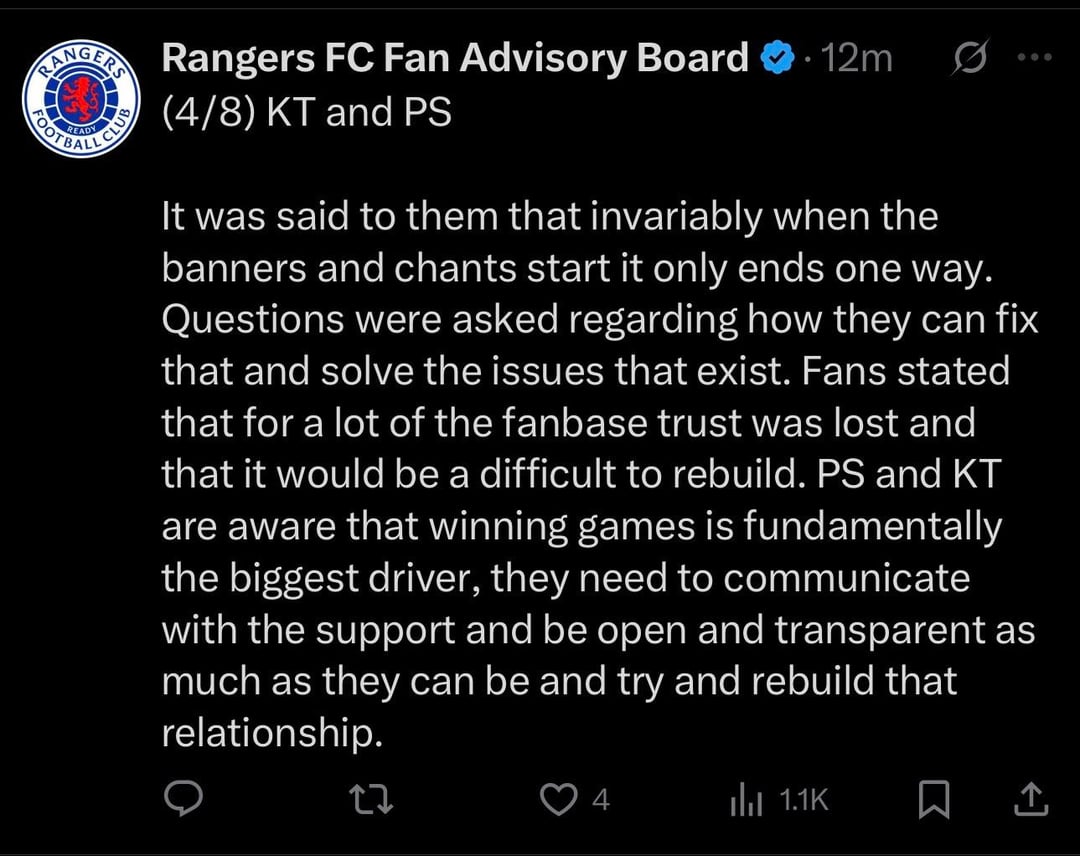This screenshot has width=1080, height=856.
Task: Share the post with the upload arrow icon
Action: click(x=1032, y=799)
